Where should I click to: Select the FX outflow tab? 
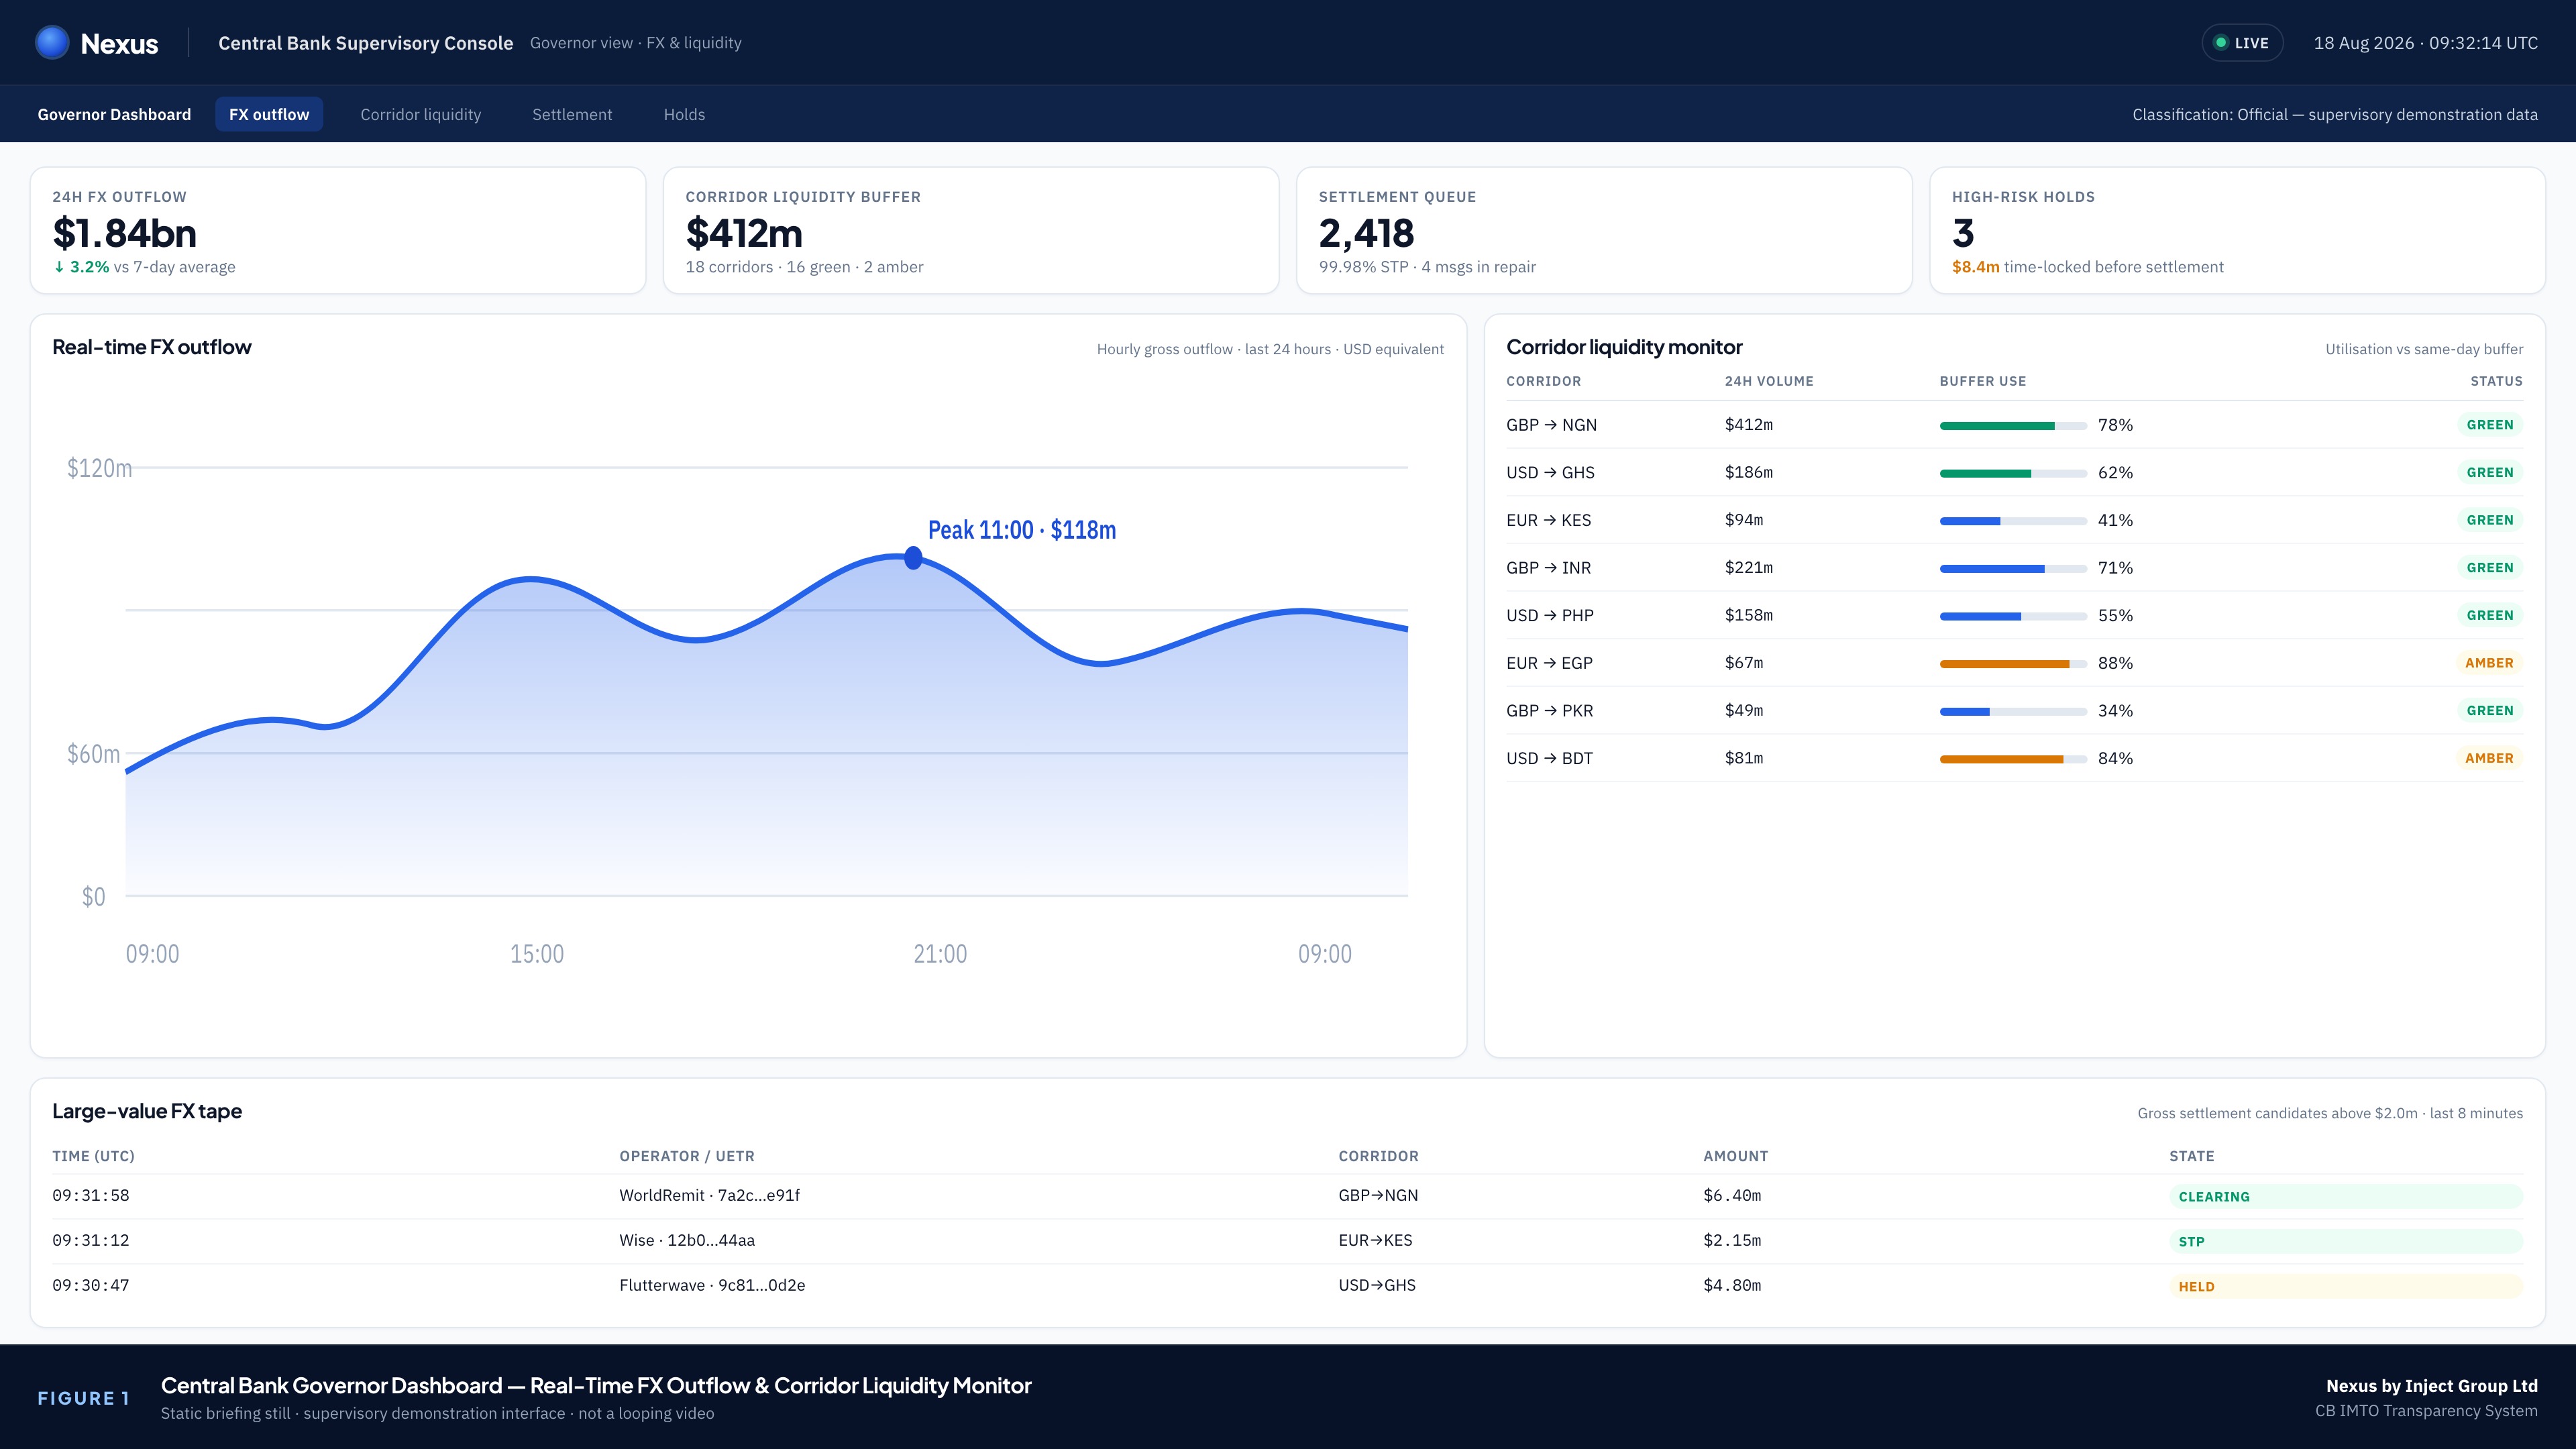pos(269,114)
